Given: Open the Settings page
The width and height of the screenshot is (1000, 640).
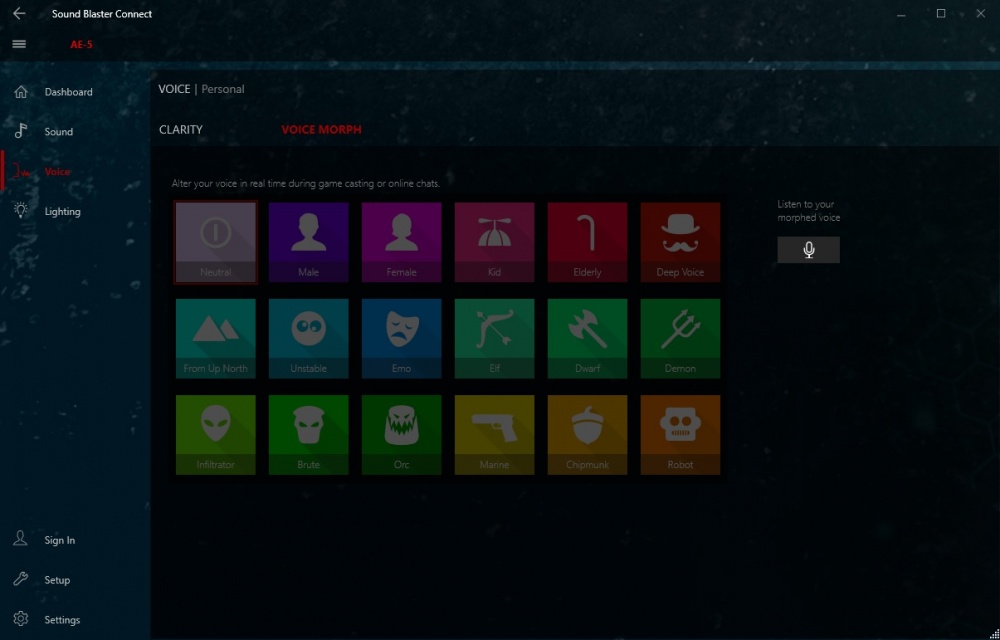Looking at the screenshot, I should 75,620.
